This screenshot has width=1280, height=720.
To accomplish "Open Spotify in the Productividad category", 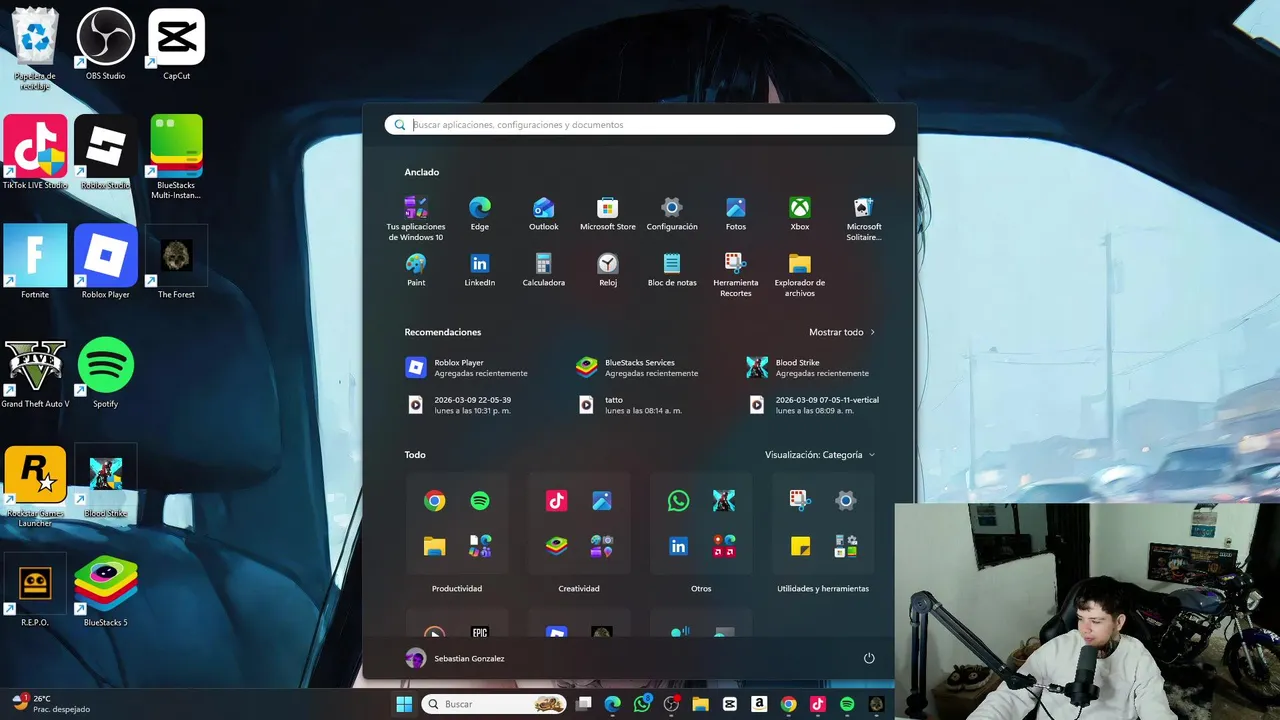I will coord(480,501).
